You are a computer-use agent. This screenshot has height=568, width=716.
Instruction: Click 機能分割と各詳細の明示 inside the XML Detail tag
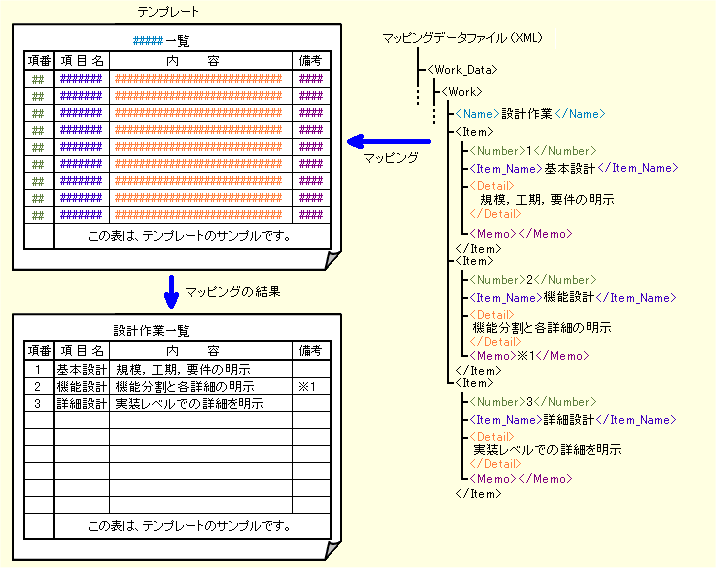tap(542, 327)
